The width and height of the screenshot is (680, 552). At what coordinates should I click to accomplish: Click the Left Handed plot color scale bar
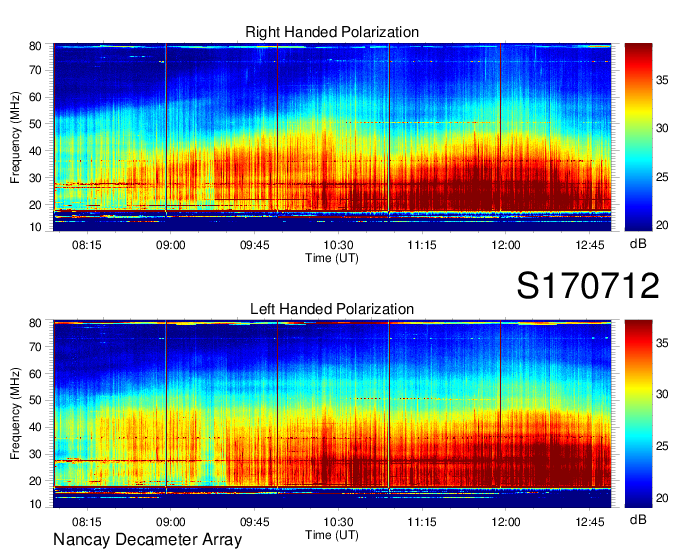click(x=638, y=414)
